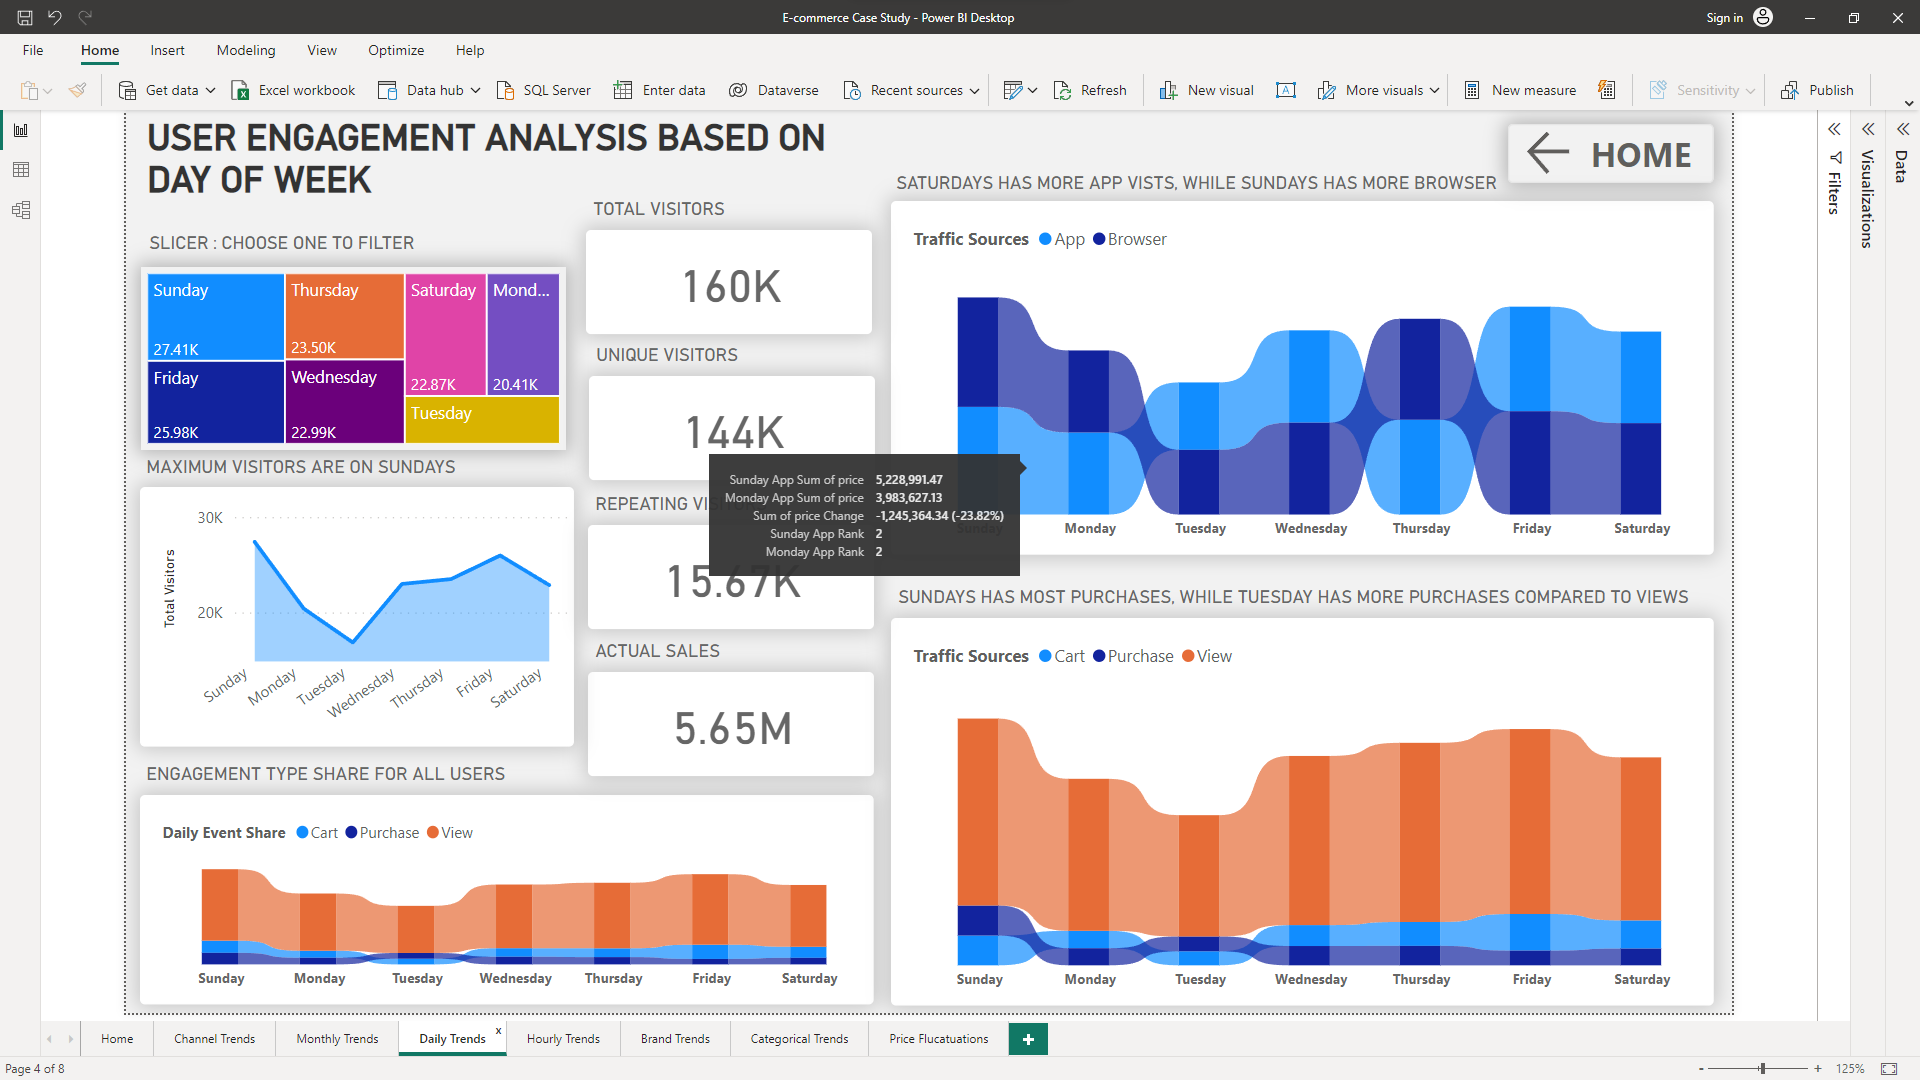
Task: Choose Tuesday tile in the slicer
Action: click(482, 420)
